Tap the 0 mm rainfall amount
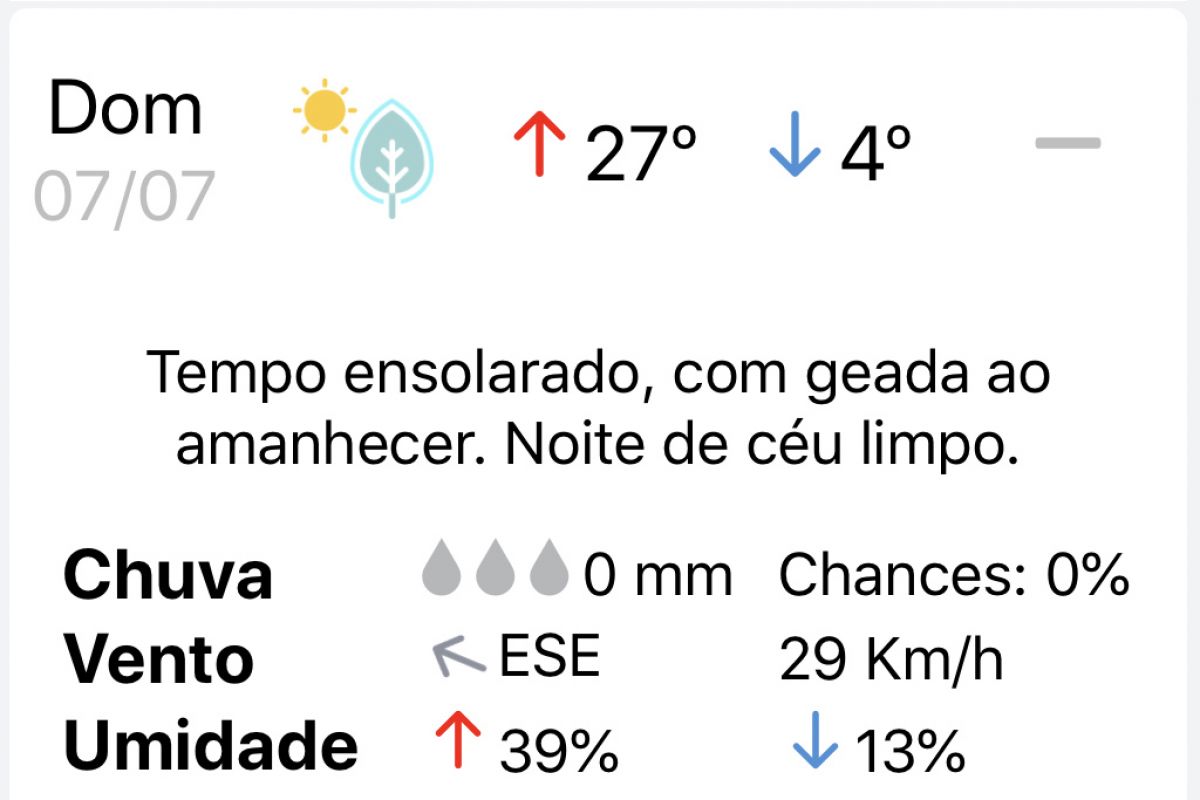The image size is (1200, 800). pyautogui.click(x=658, y=575)
